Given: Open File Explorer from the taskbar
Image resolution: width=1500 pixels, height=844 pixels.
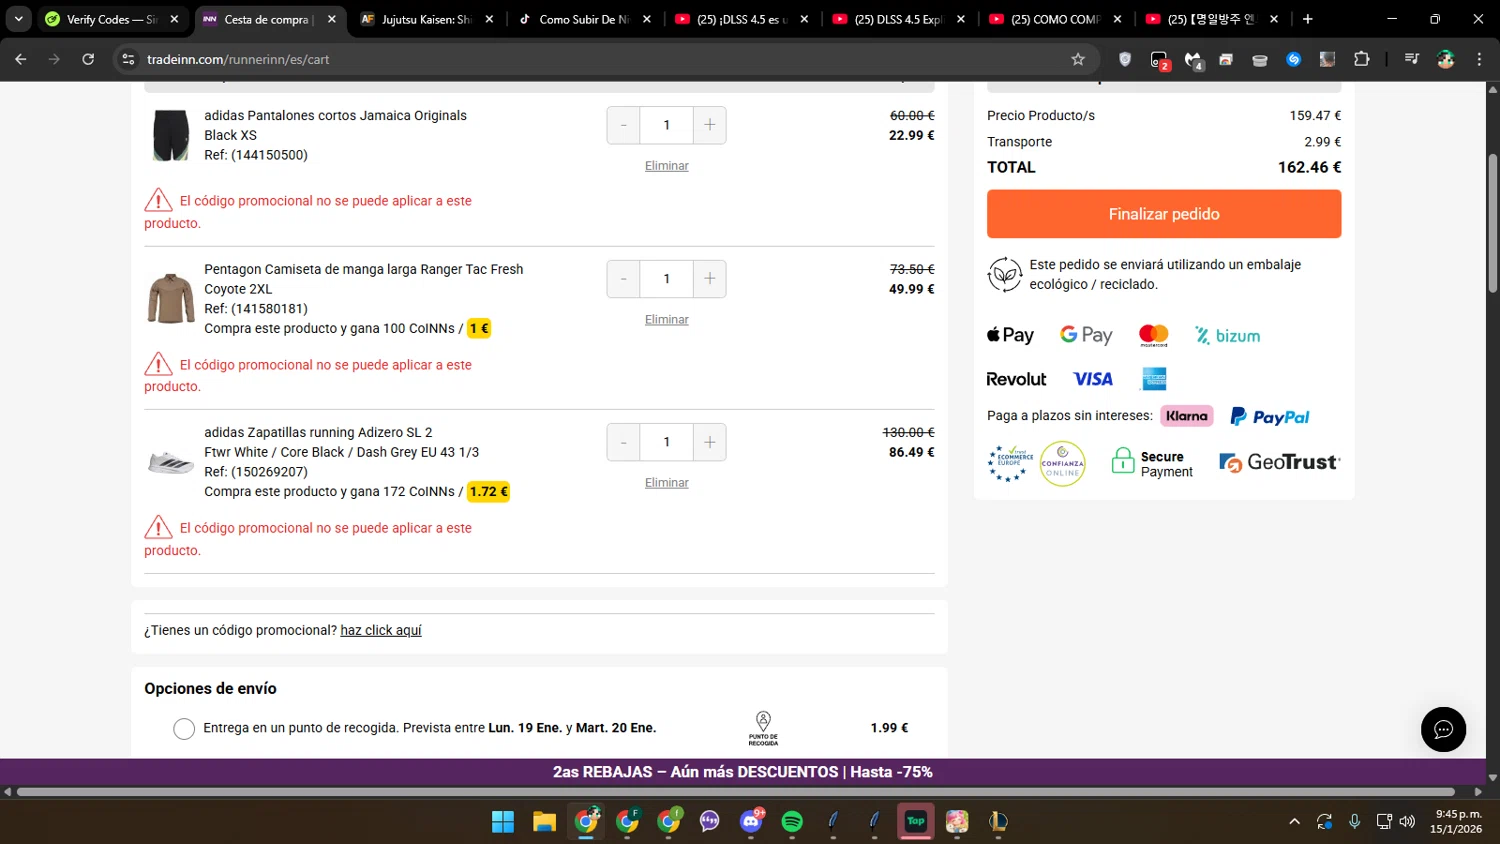Looking at the screenshot, I should click(544, 822).
